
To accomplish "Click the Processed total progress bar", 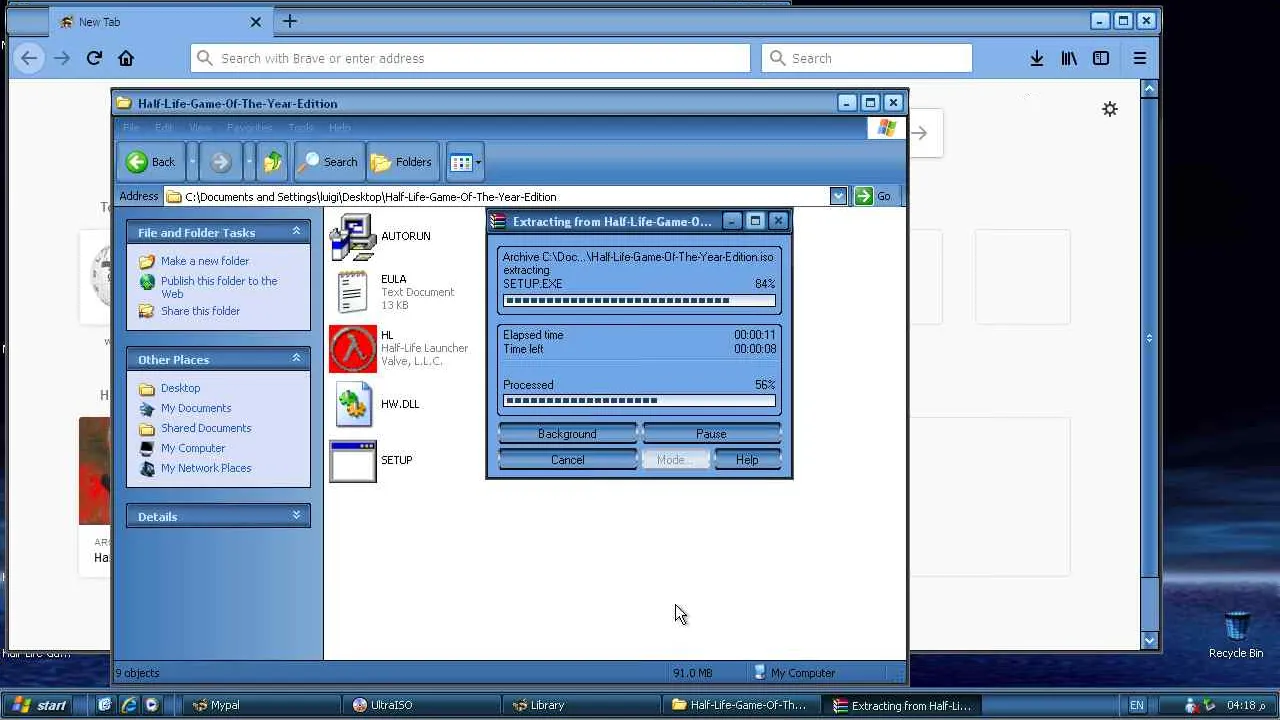I will pos(639,401).
